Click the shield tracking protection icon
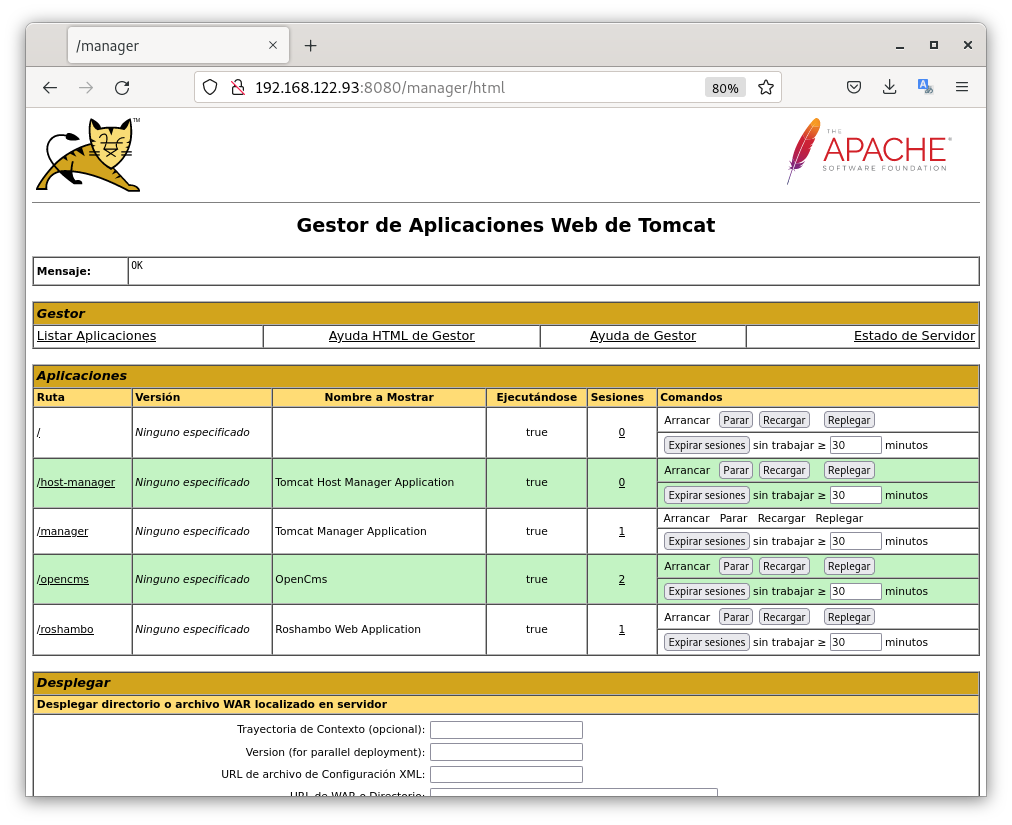 click(x=210, y=88)
